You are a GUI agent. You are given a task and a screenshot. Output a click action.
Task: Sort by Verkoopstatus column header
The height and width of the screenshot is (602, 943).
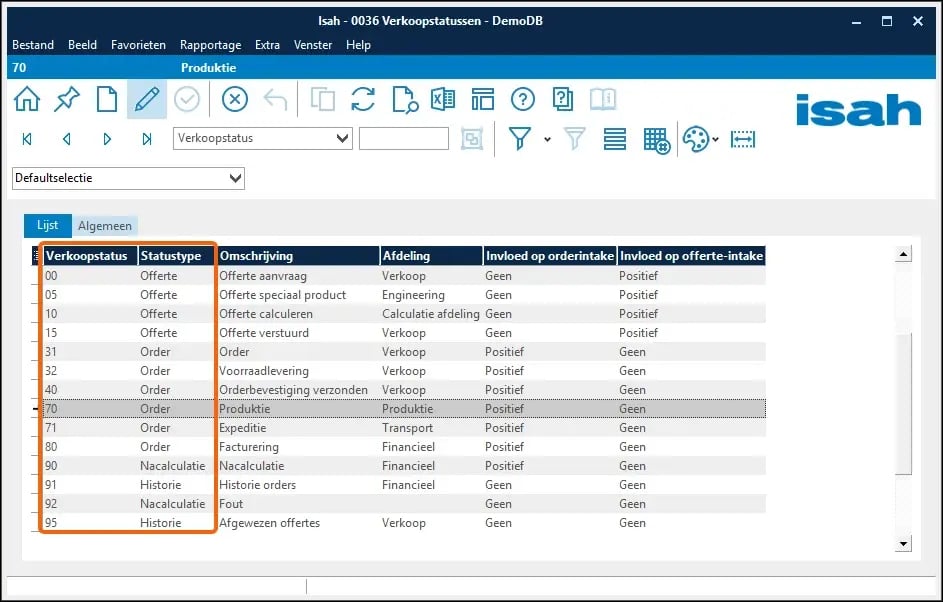(x=90, y=256)
